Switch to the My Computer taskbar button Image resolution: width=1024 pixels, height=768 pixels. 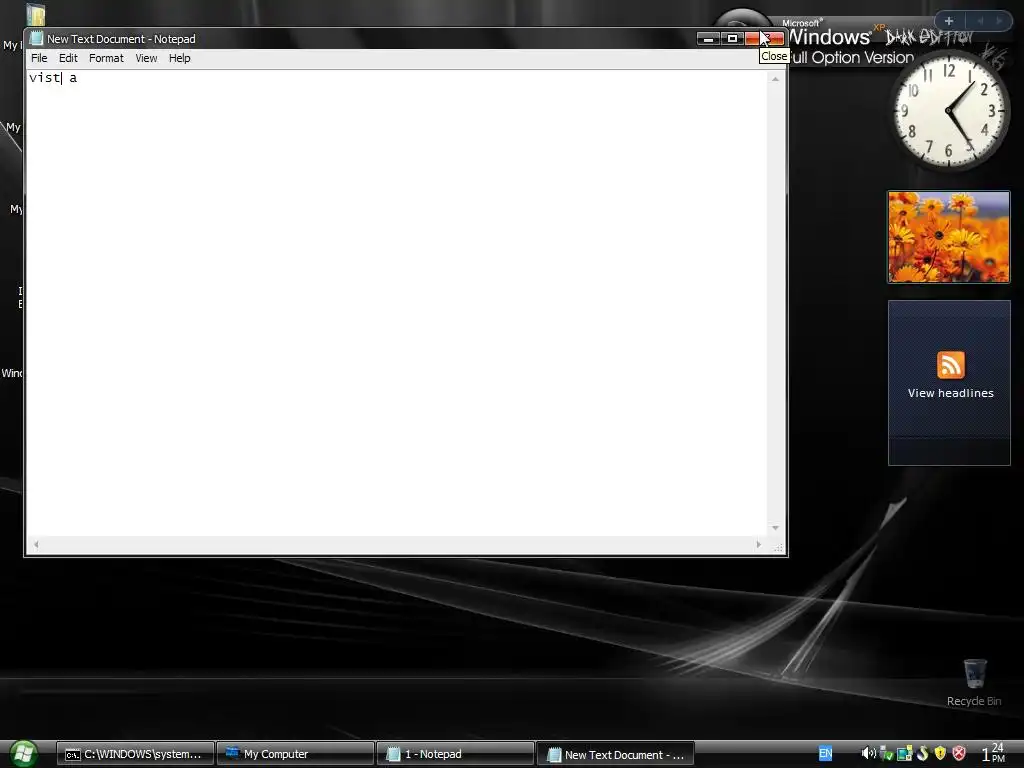pyautogui.click(x=296, y=754)
